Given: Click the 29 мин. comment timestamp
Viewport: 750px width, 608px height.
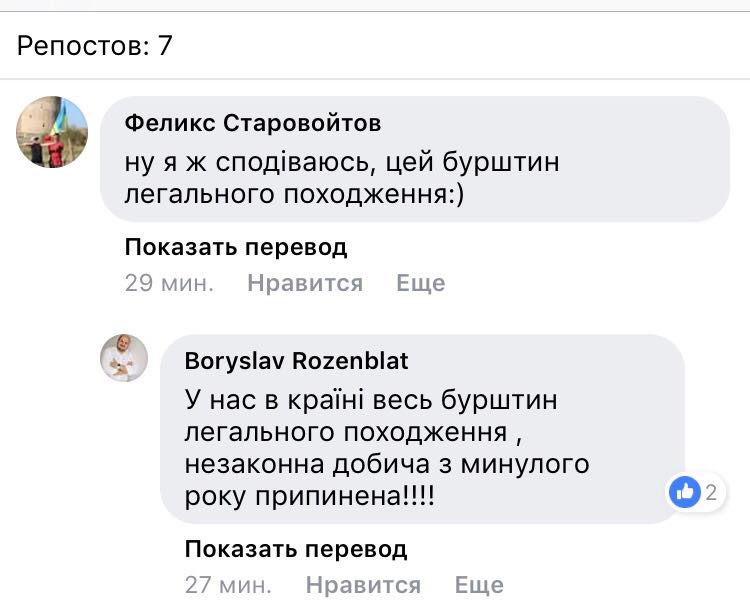Looking at the screenshot, I should 169,283.
